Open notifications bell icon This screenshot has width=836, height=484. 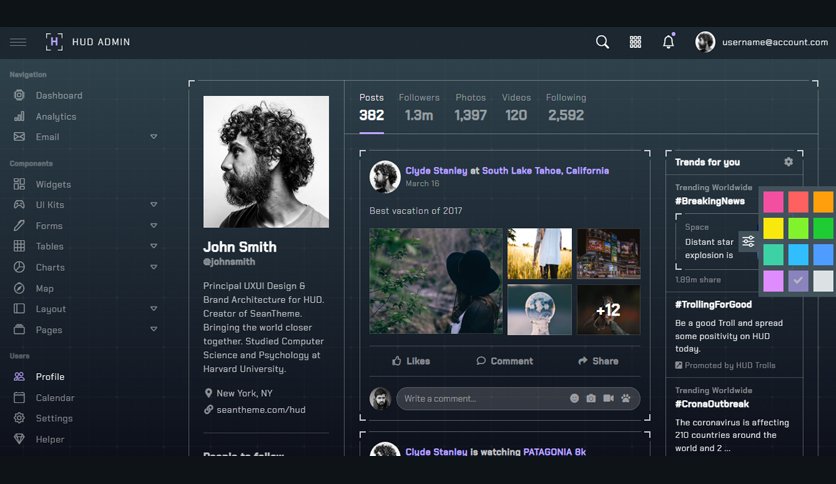click(x=668, y=42)
